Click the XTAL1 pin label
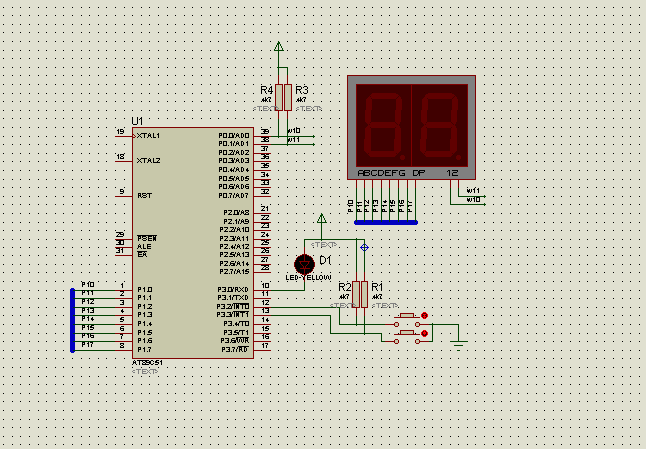The height and width of the screenshot is (449, 646). [x=148, y=136]
